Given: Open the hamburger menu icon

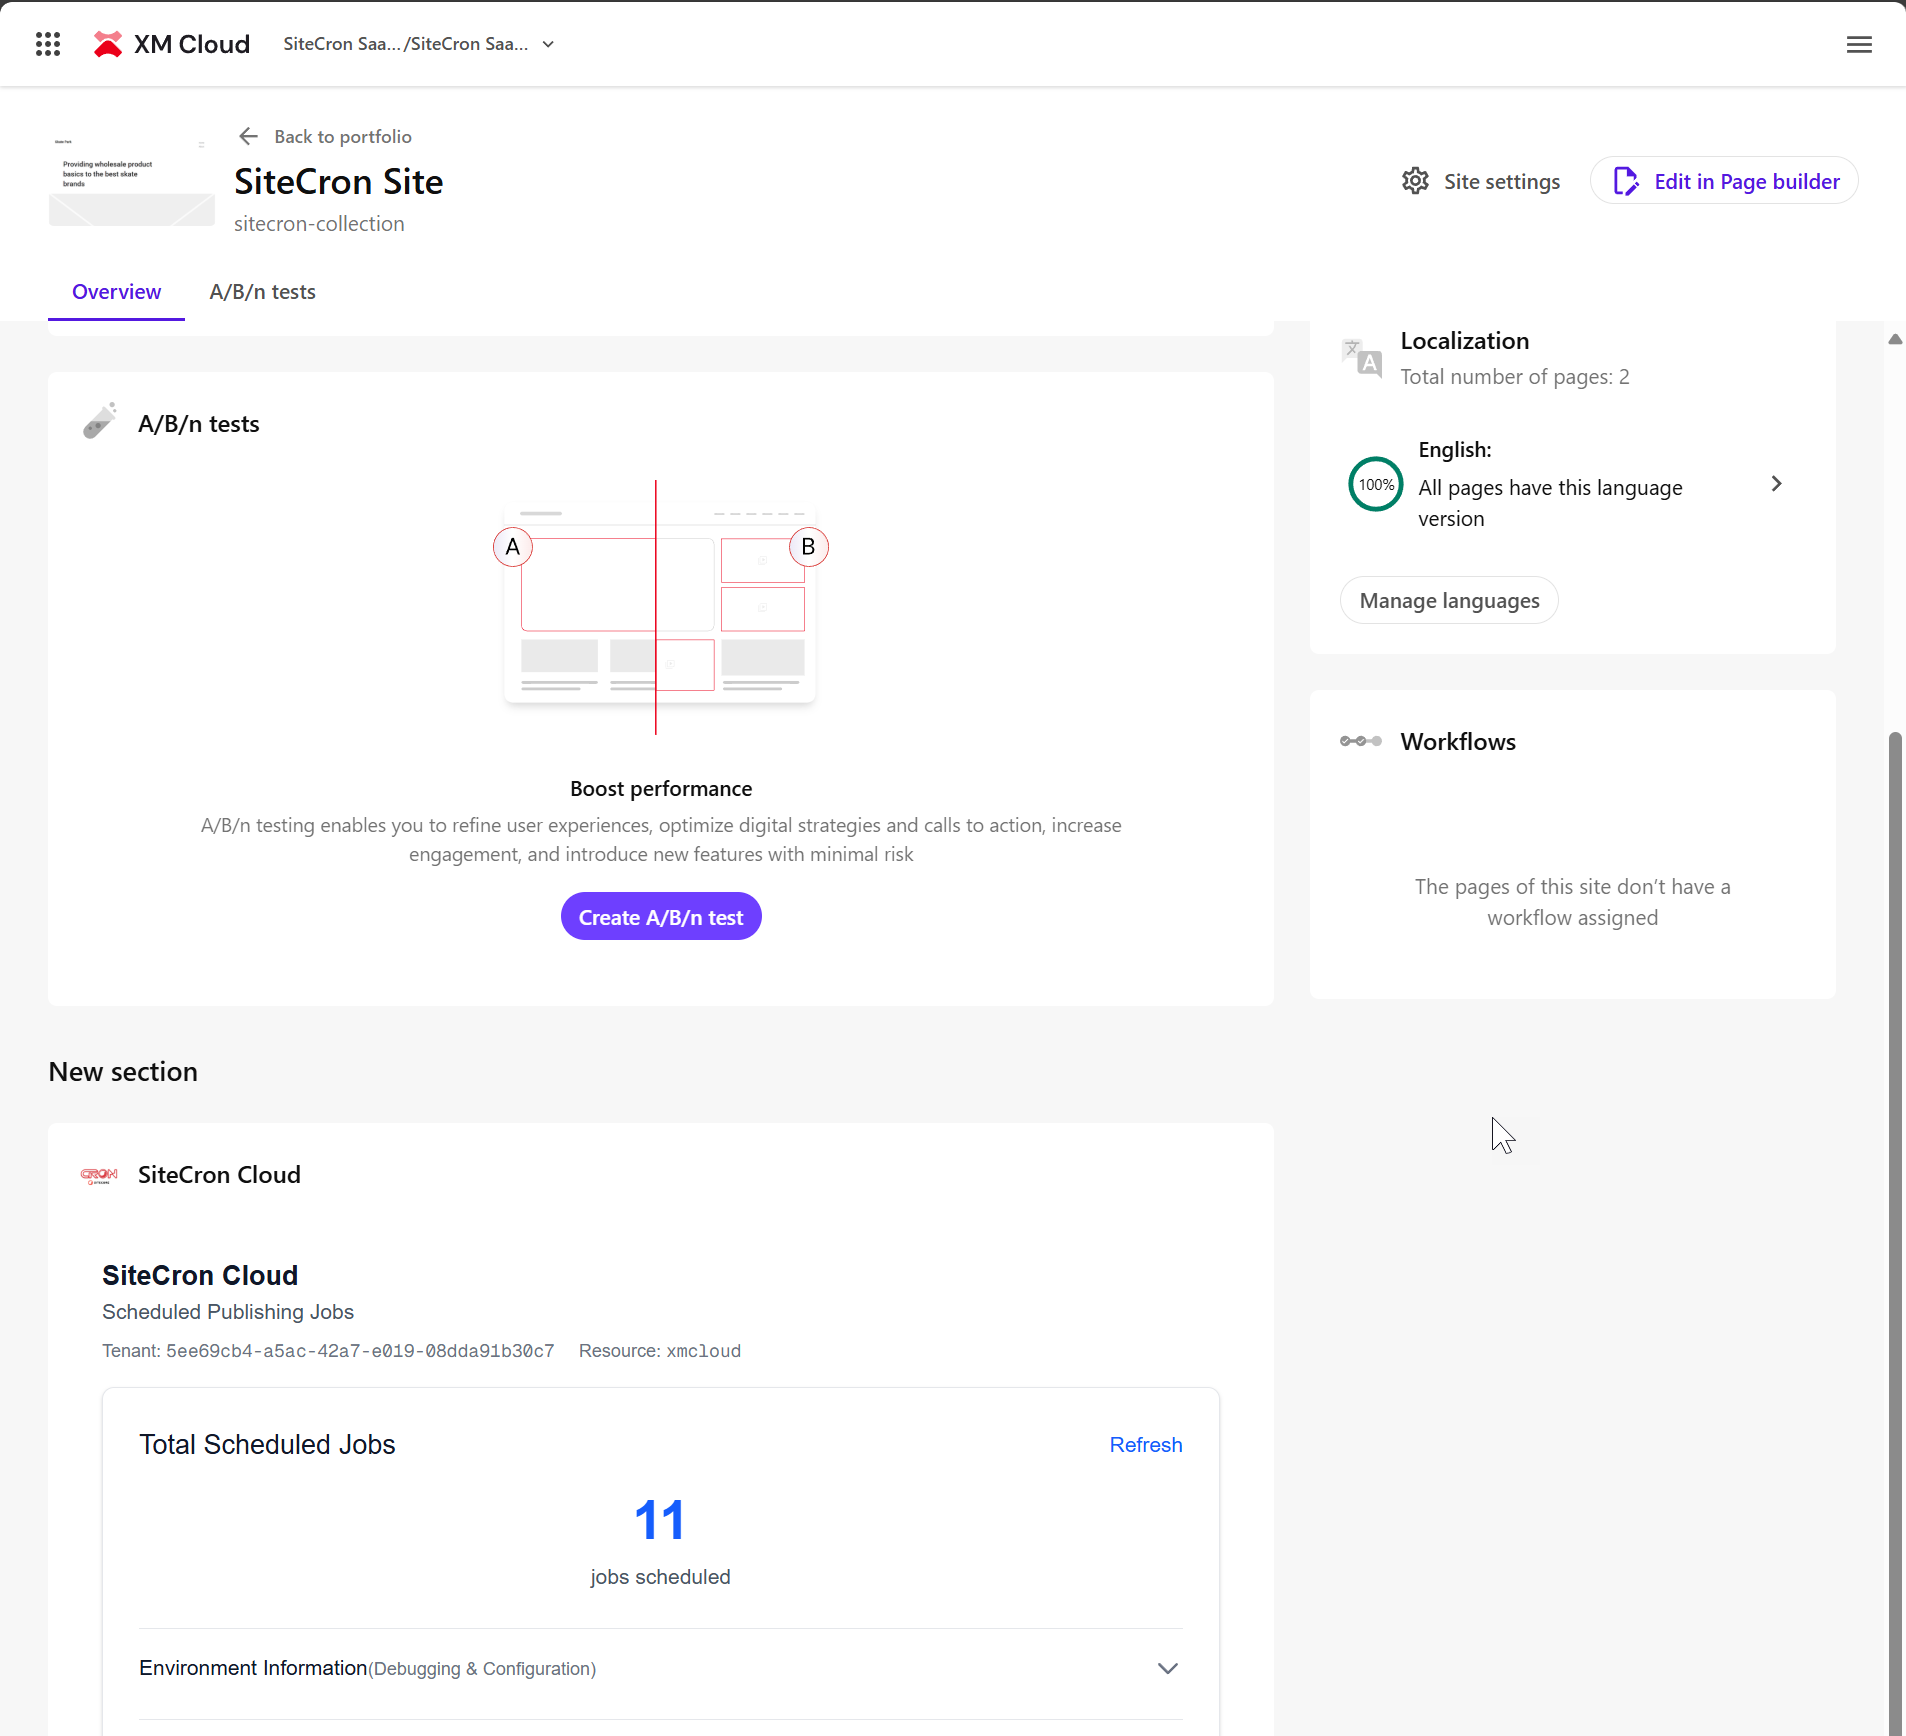Looking at the screenshot, I should 1859,44.
